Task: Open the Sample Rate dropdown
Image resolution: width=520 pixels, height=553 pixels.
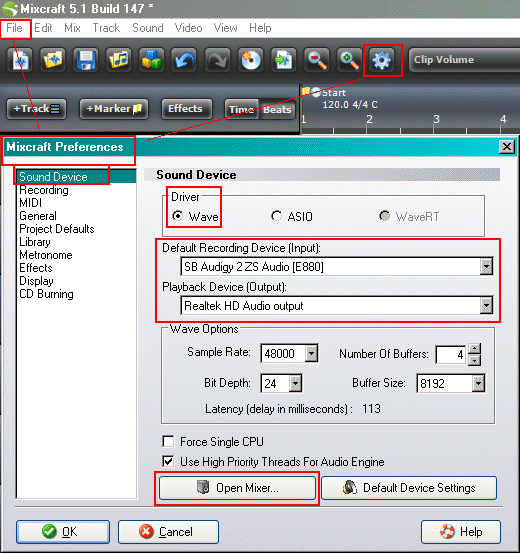Action: point(312,353)
